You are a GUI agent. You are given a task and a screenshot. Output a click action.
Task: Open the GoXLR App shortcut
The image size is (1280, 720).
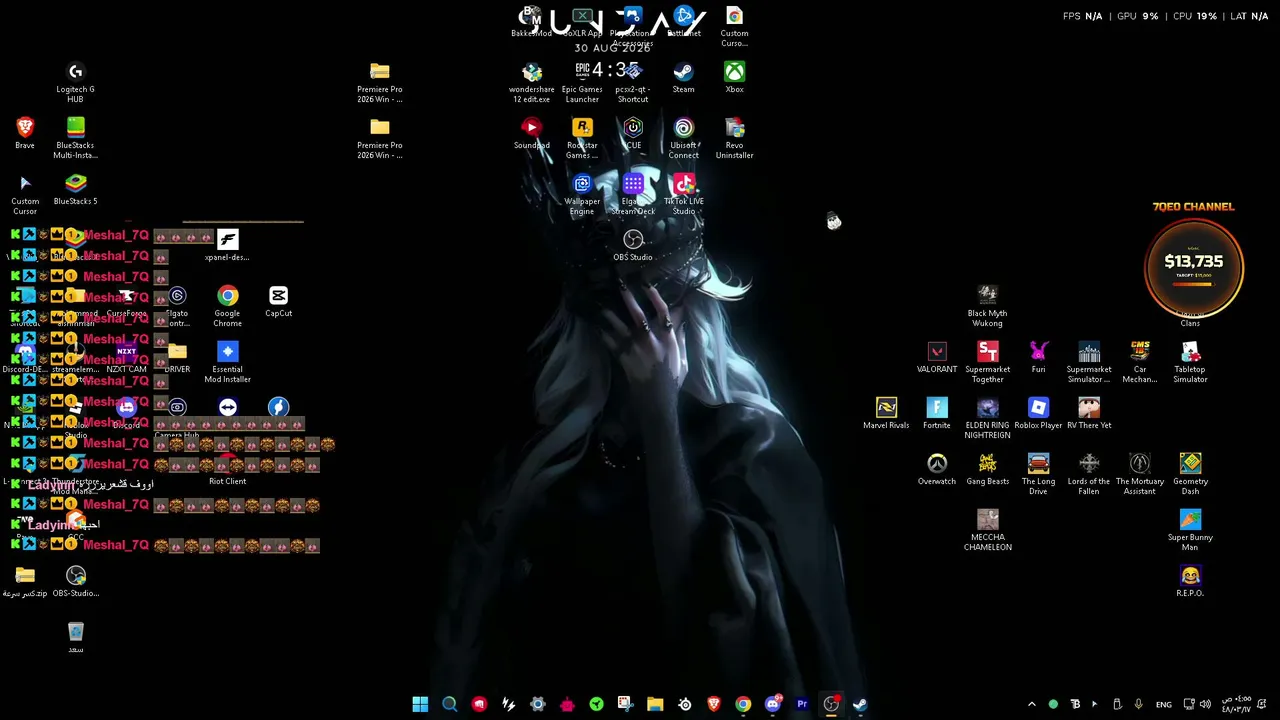pos(582,22)
